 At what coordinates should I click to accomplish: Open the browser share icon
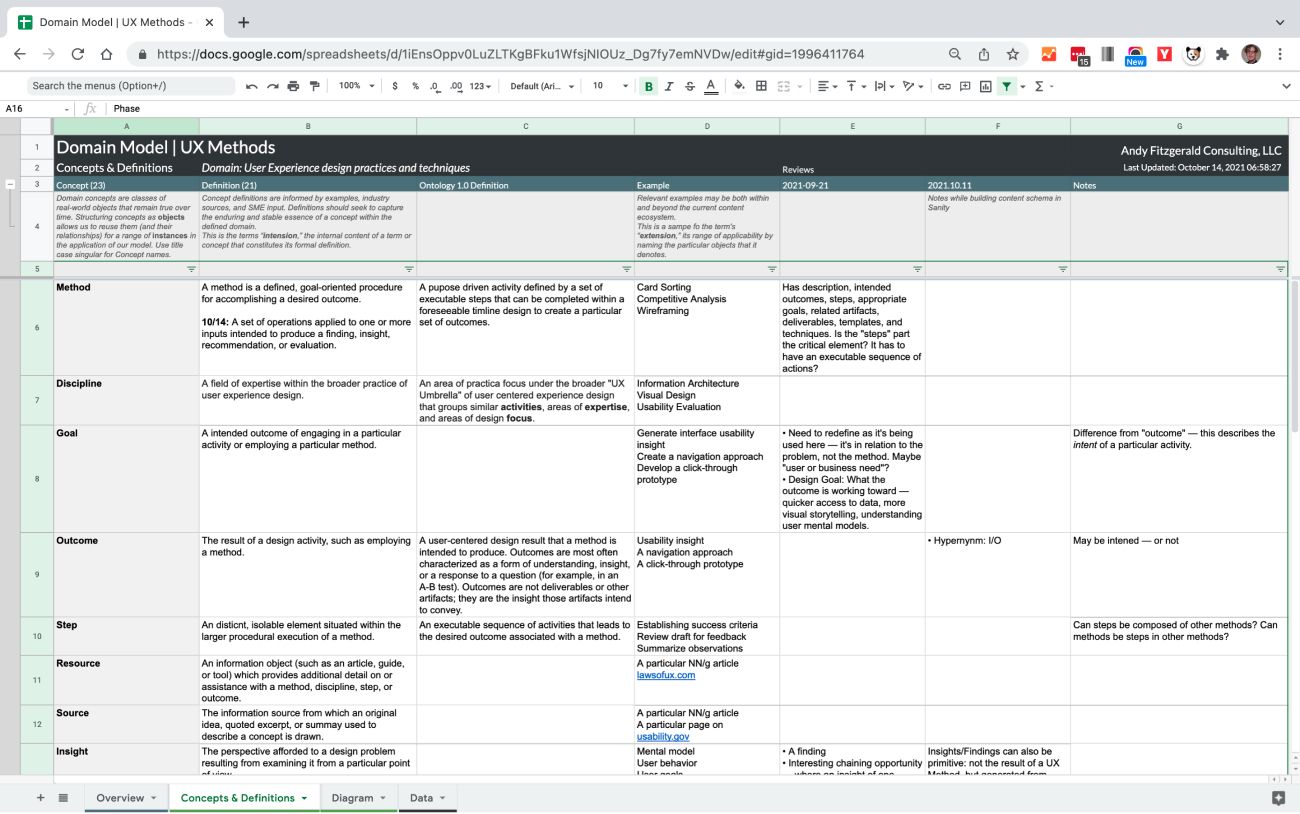pyautogui.click(x=984, y=54)
